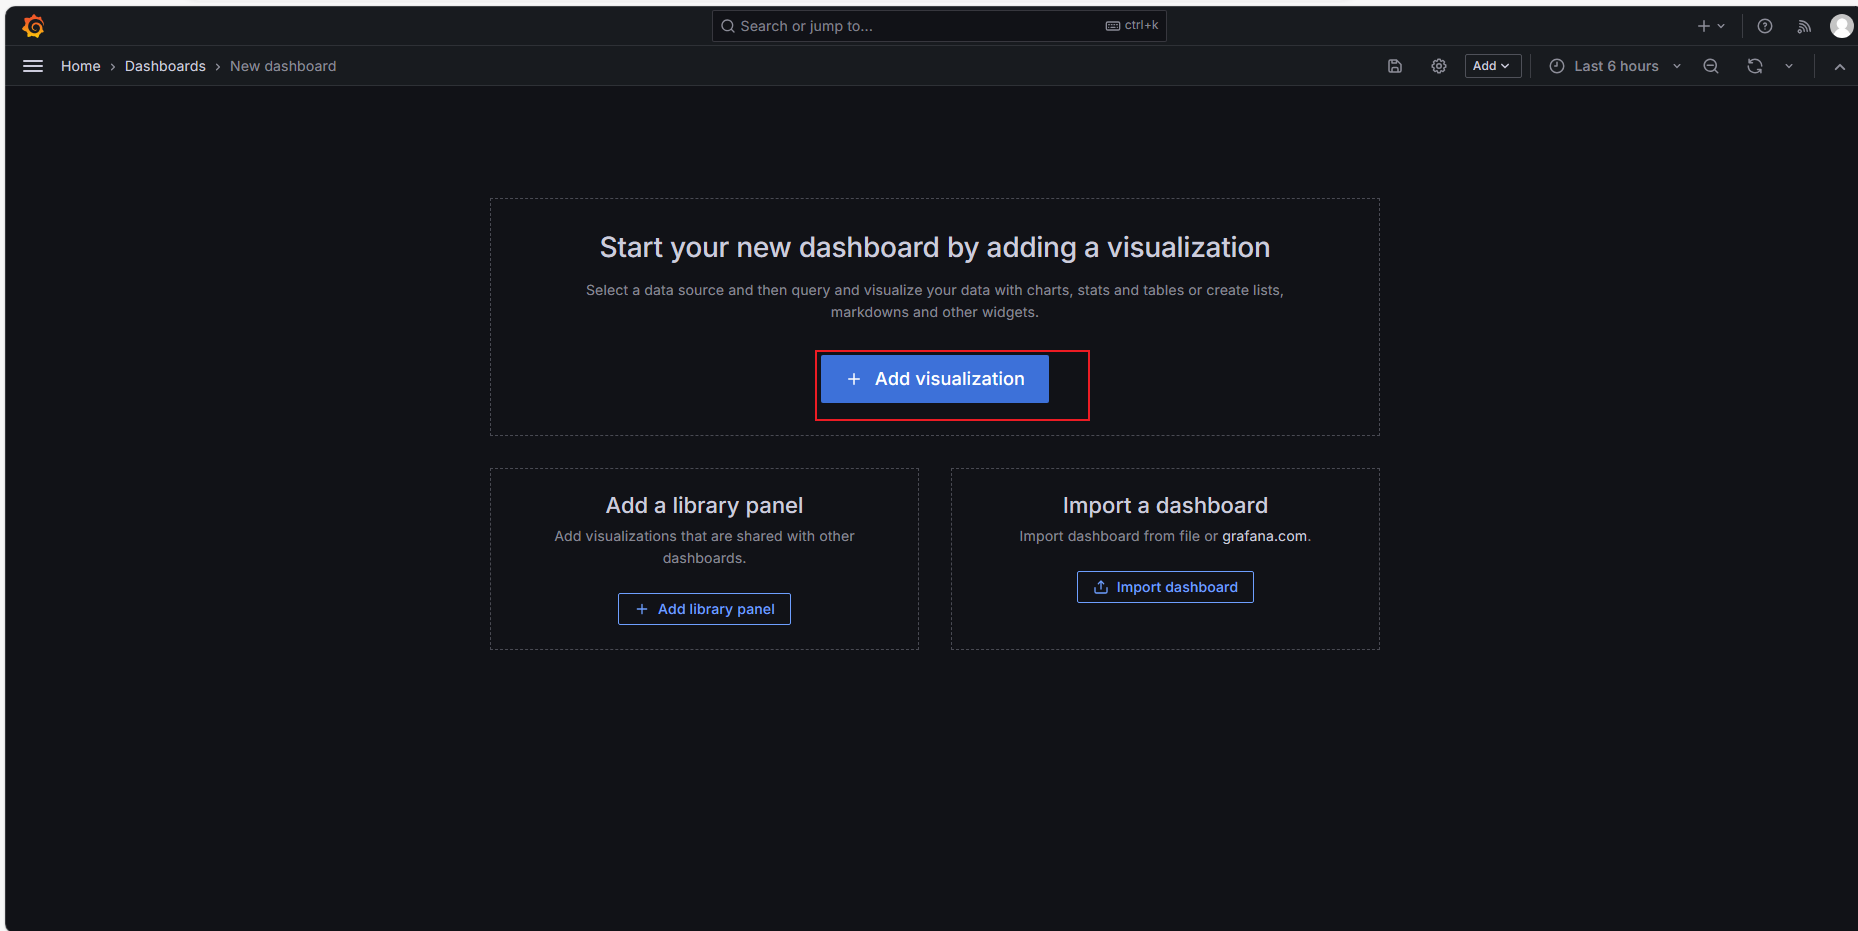The height and width of the screenshot is (931, 1858).
Task: Click the 'Import a dashboard' heading
Action: coord(1165,506)
